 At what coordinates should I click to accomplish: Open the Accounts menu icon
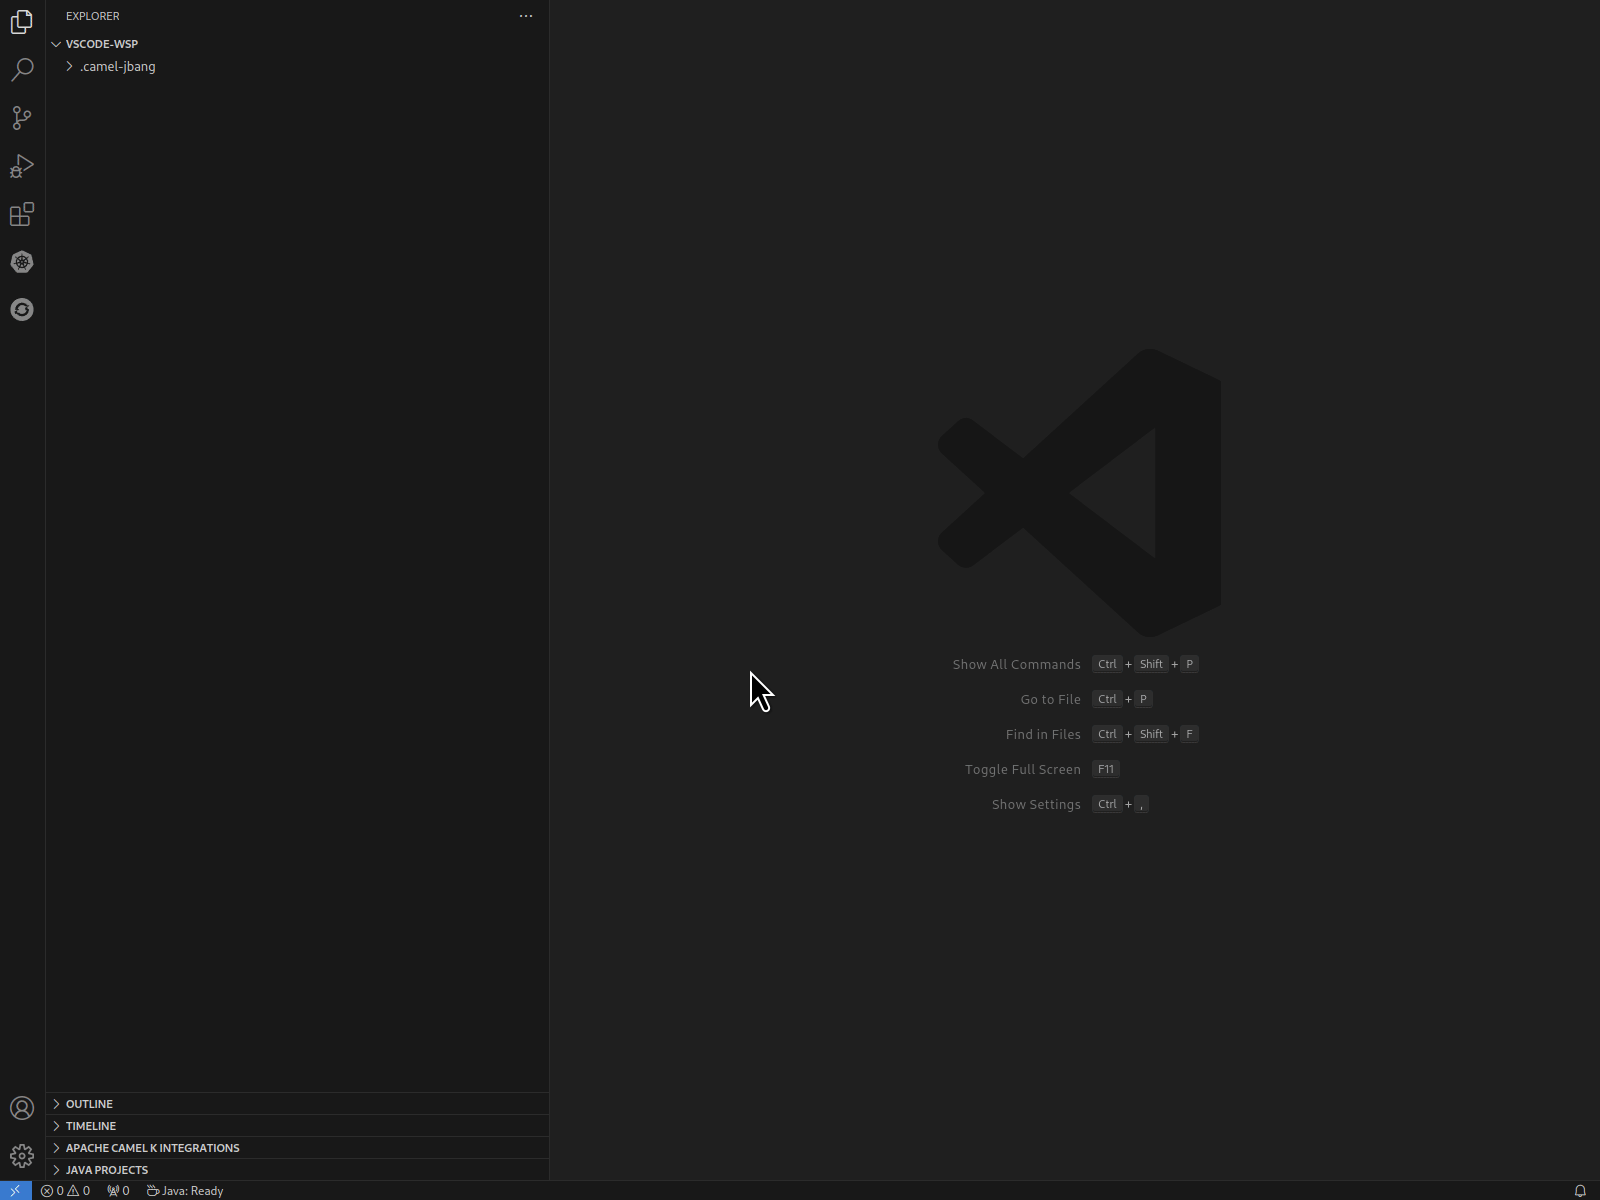click(x=22, y=1108)
